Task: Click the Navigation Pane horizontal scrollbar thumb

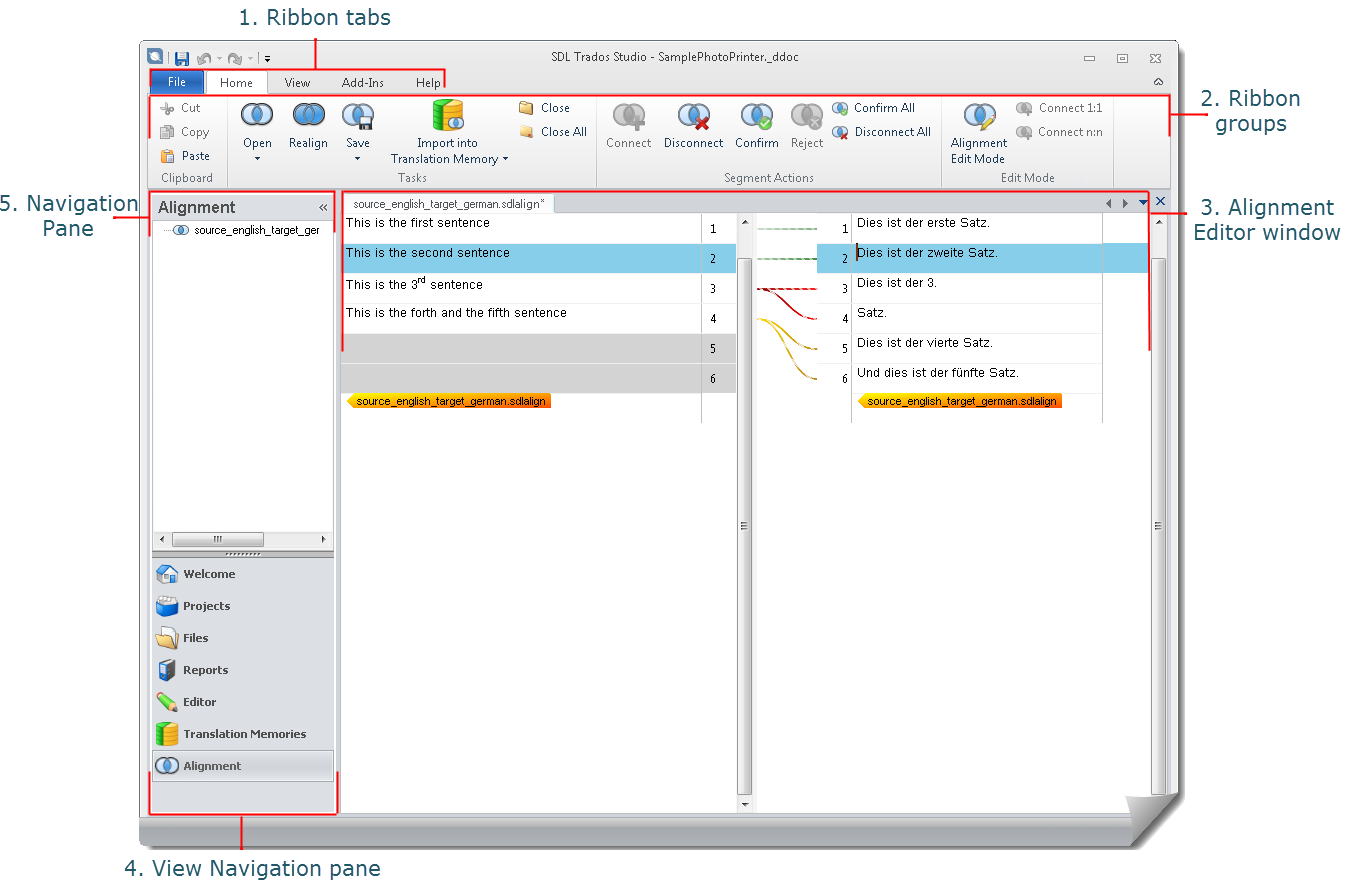Action: click(x=218, y=539)
